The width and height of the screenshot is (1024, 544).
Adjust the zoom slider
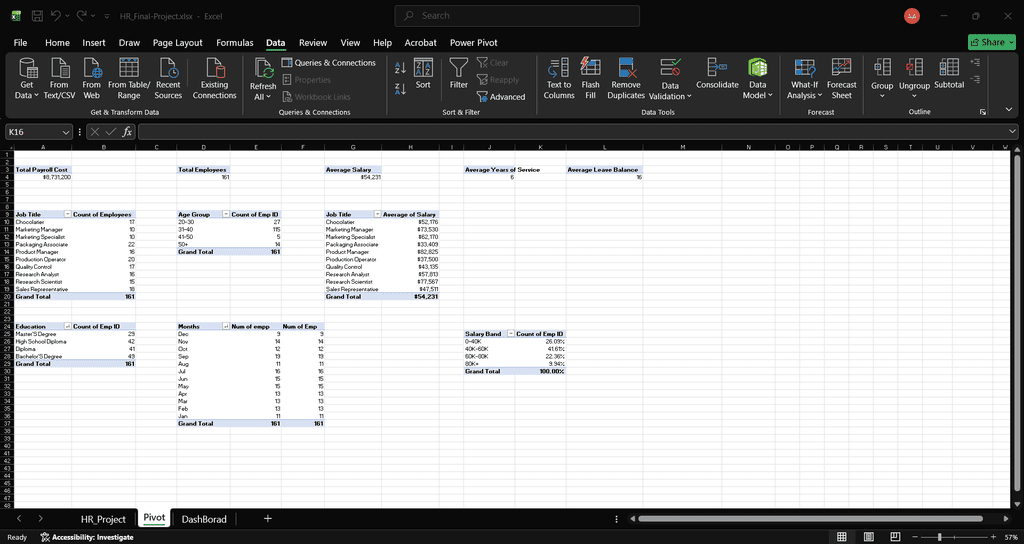940,537
